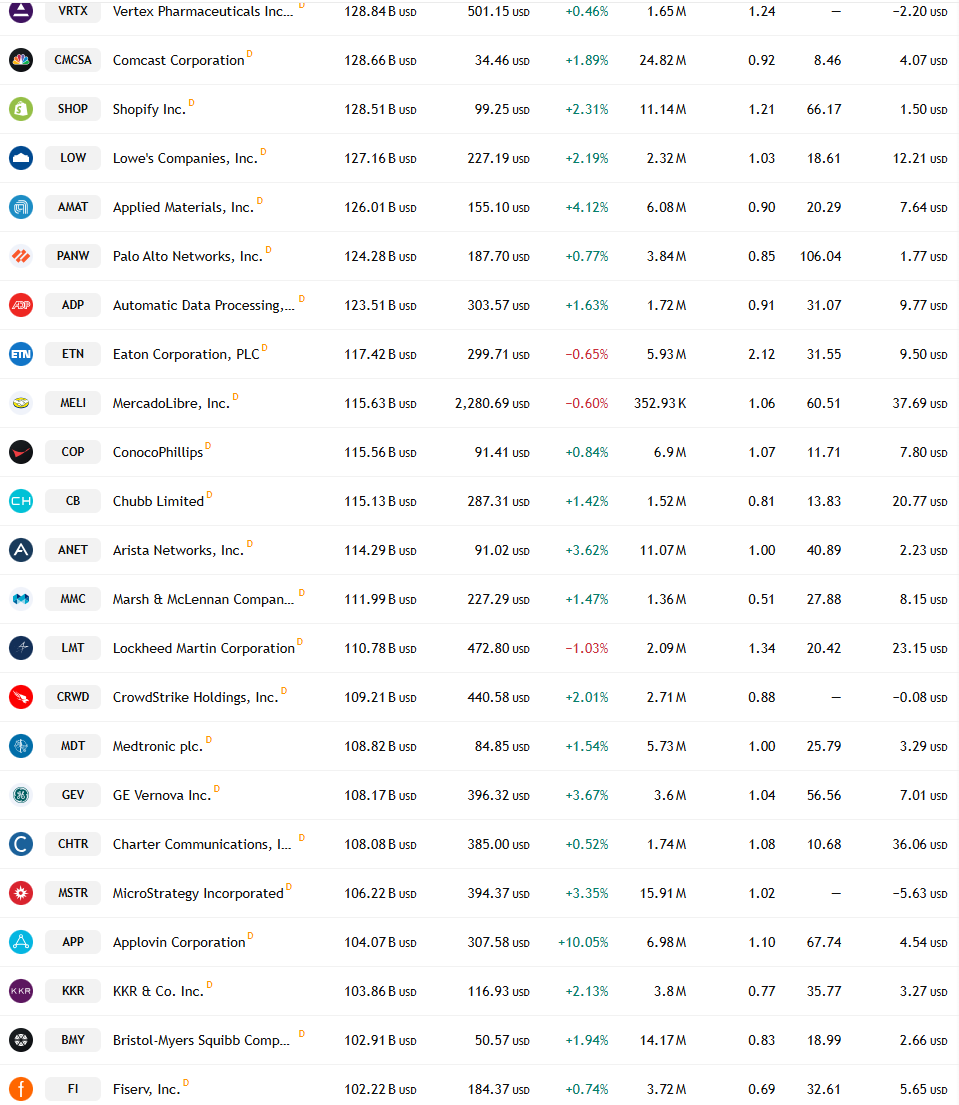The image size is (959, 1105).
Task: Open Chubb Limited company link
Action: [159, 501]
